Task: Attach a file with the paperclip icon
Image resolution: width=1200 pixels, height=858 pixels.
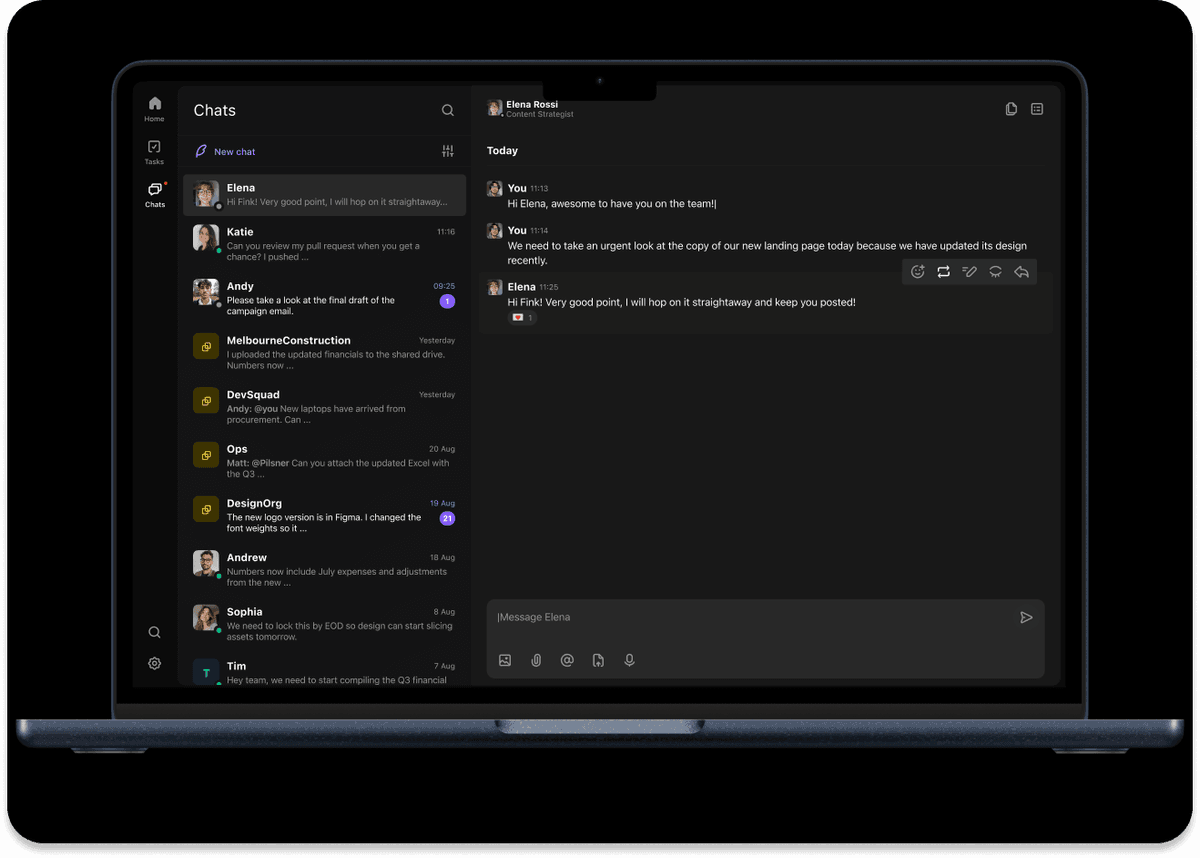Action: point(536,660)
